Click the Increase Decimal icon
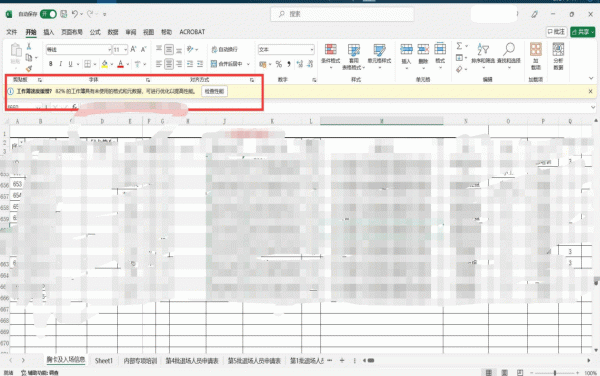The image size is (600, 376). [x=300, y=64]
